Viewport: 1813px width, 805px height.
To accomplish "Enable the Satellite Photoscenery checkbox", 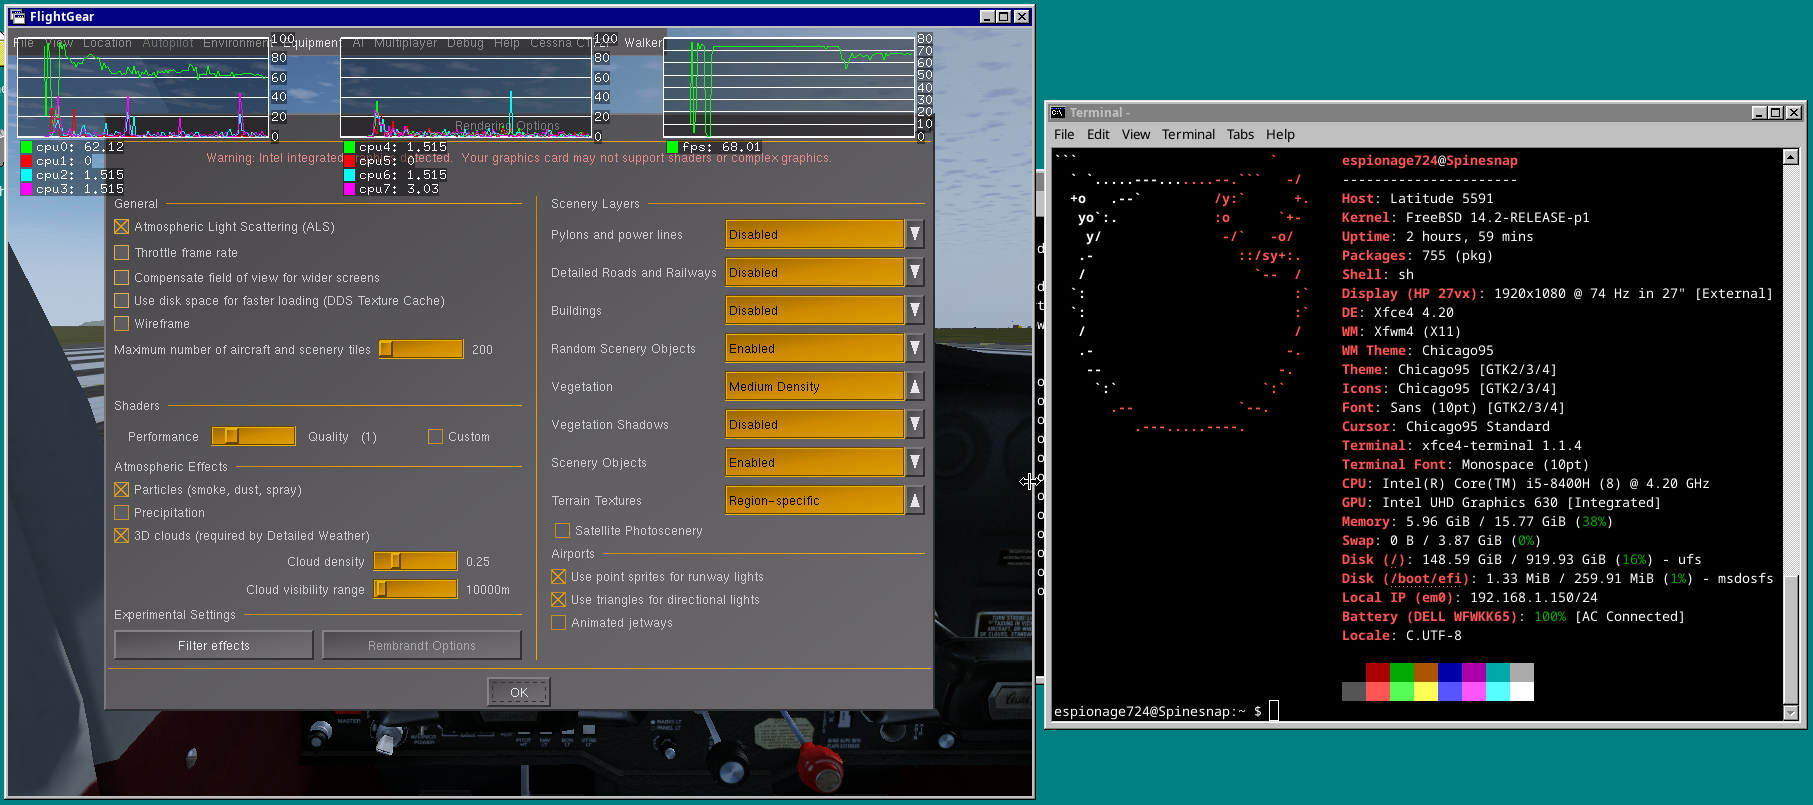I will pyautogui.click(x=562, y=531).
